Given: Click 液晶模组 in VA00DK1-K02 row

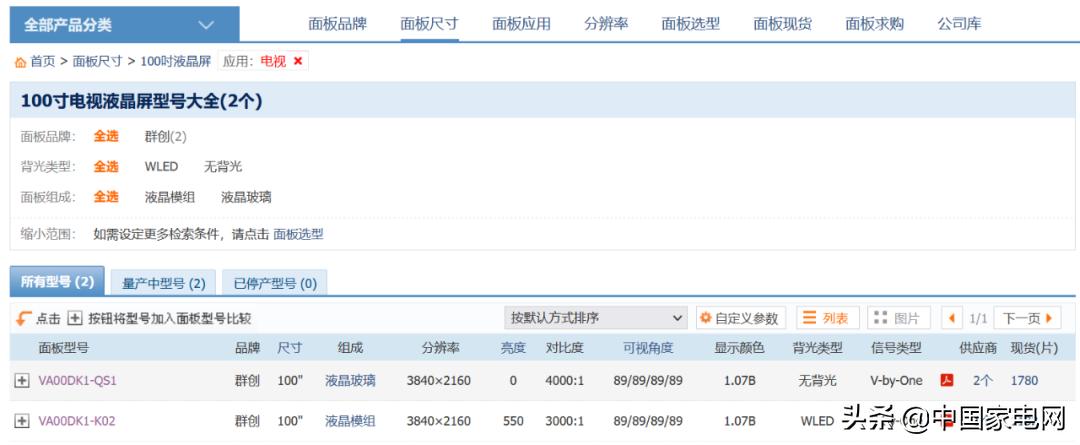Looking at the screenshot, I should [x=351, y=421].
